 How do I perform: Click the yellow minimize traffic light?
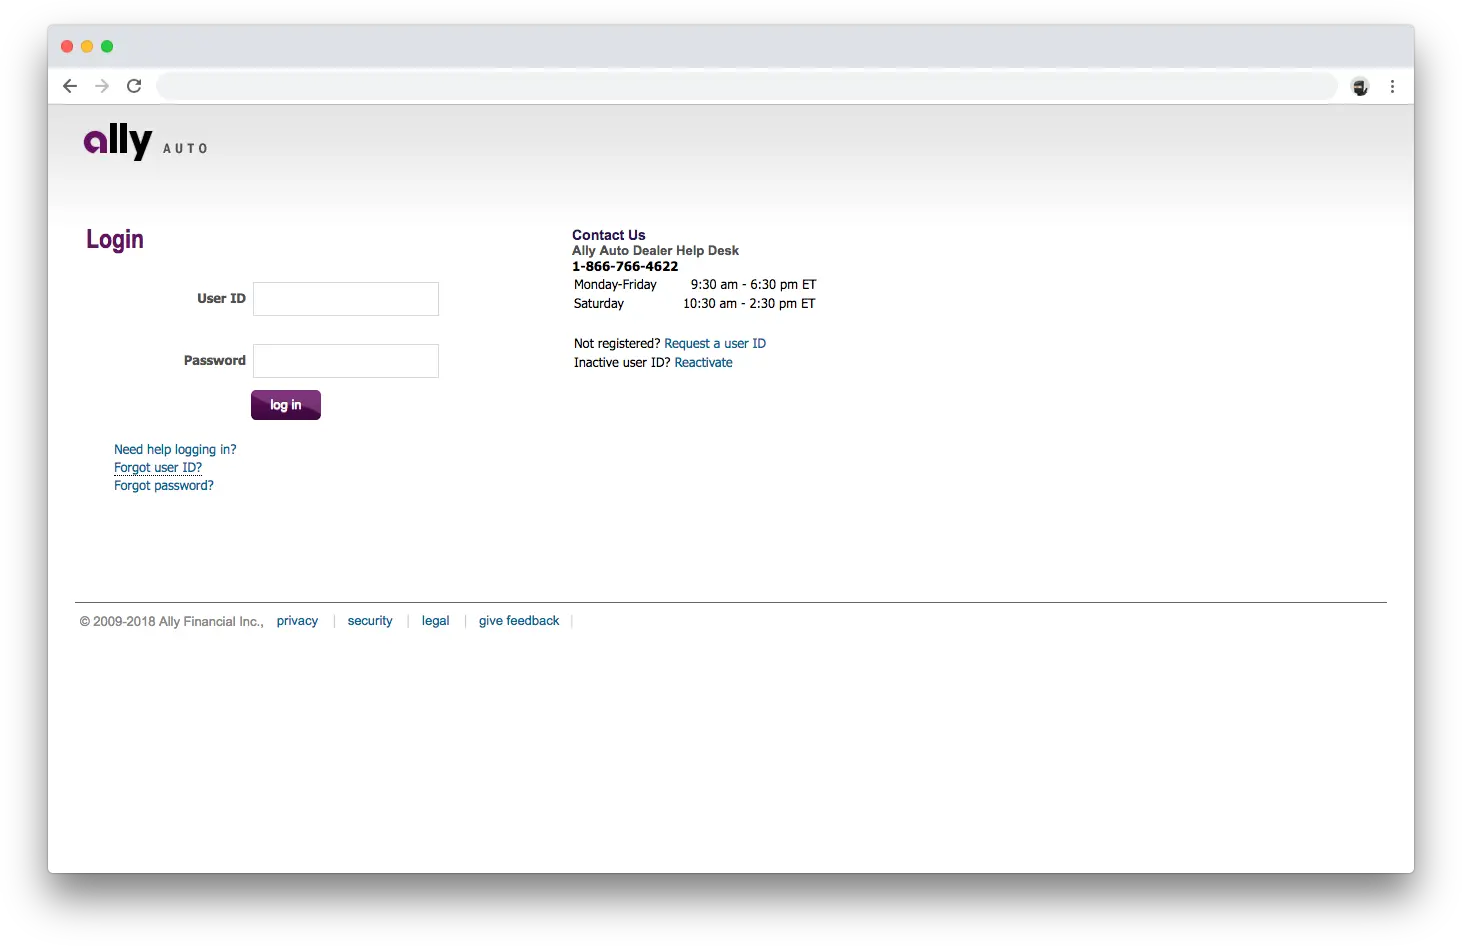pyautogui.click(x=86, y=46)
